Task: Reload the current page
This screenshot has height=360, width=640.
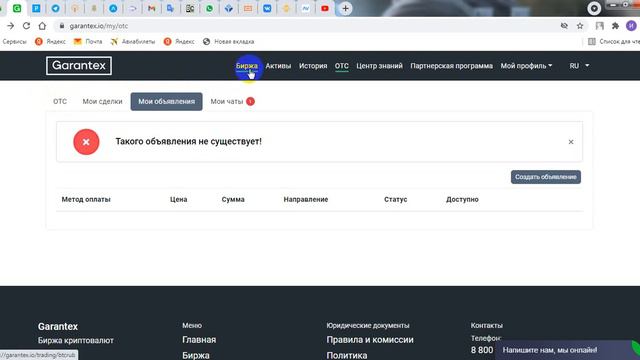Action: pos(26,26)
